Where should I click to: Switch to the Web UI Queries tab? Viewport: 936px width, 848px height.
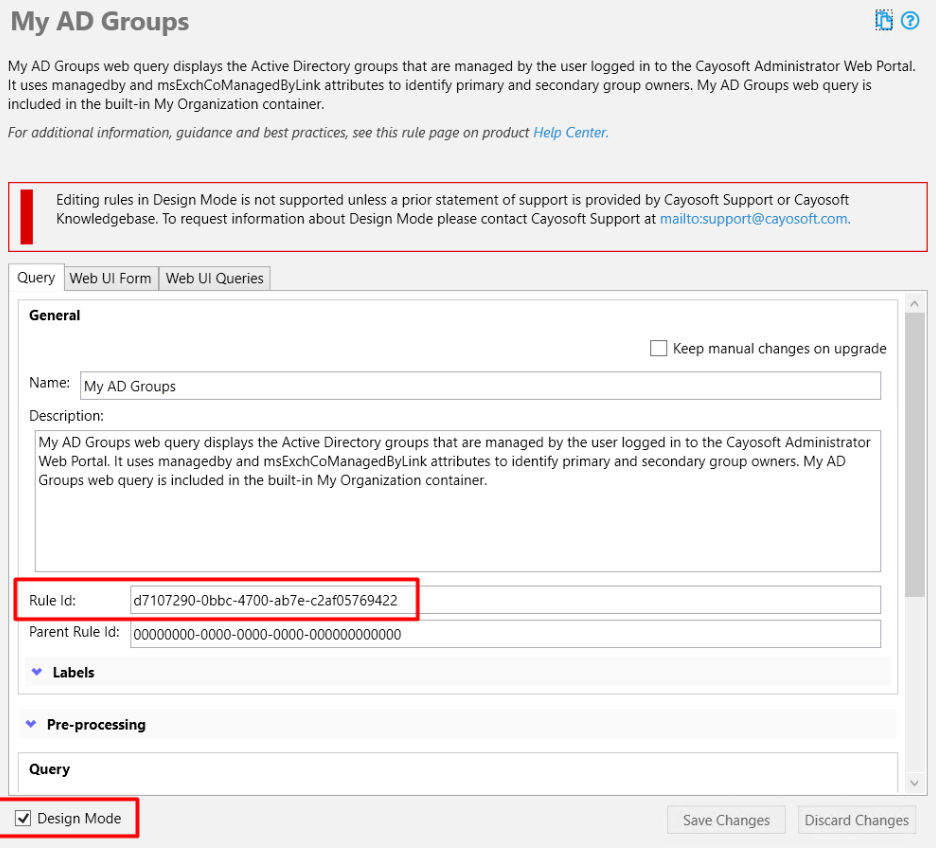(214, 279)
